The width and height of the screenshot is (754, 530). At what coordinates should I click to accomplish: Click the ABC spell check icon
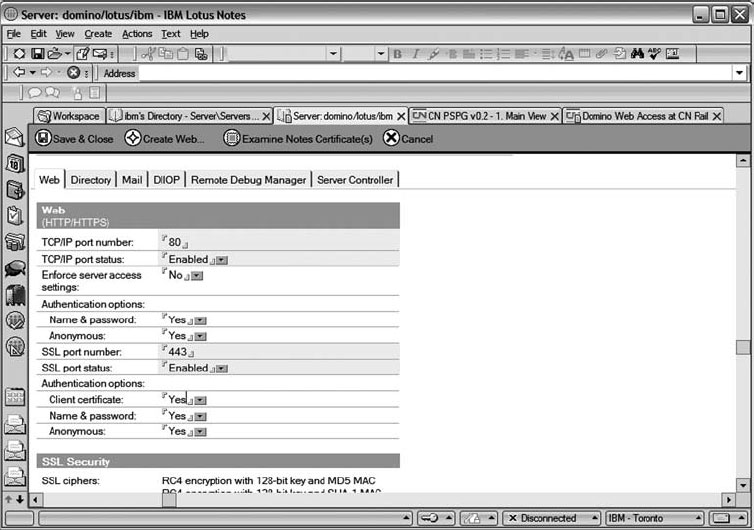coord(654,54)
